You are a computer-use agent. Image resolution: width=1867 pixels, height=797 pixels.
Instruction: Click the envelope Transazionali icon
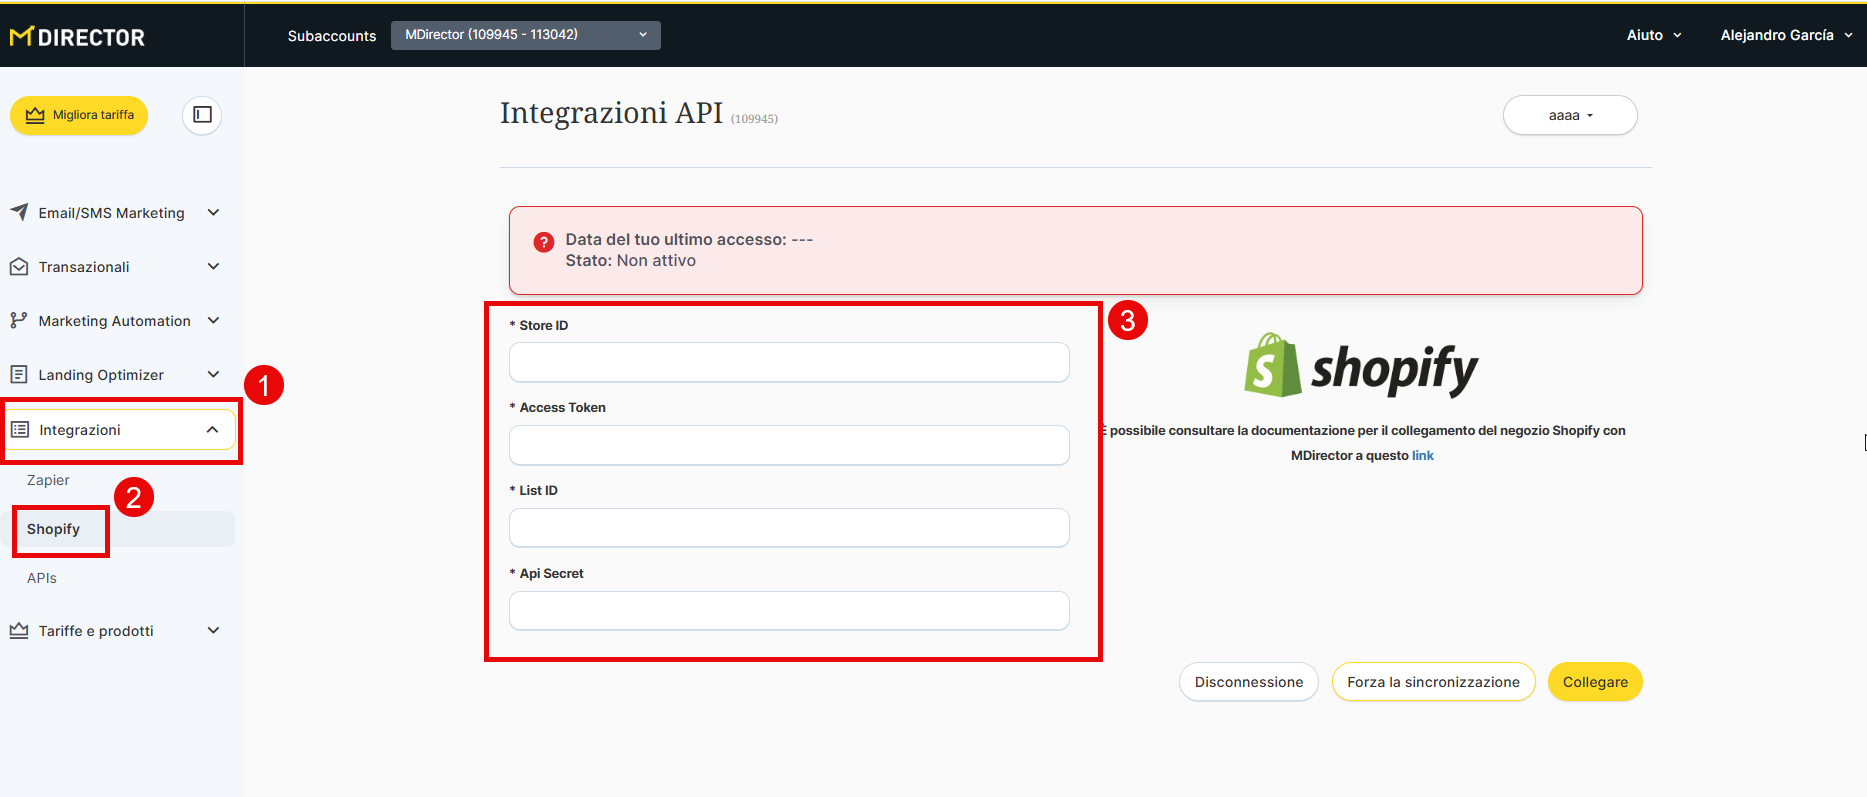[x=19, y=267]
